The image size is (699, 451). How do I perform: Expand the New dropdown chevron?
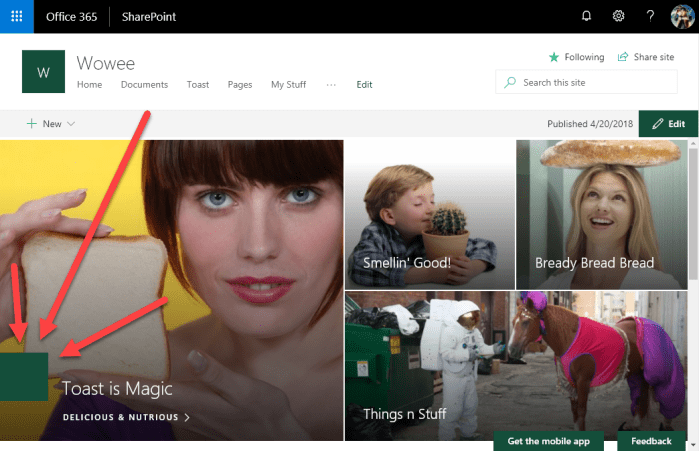71,124
